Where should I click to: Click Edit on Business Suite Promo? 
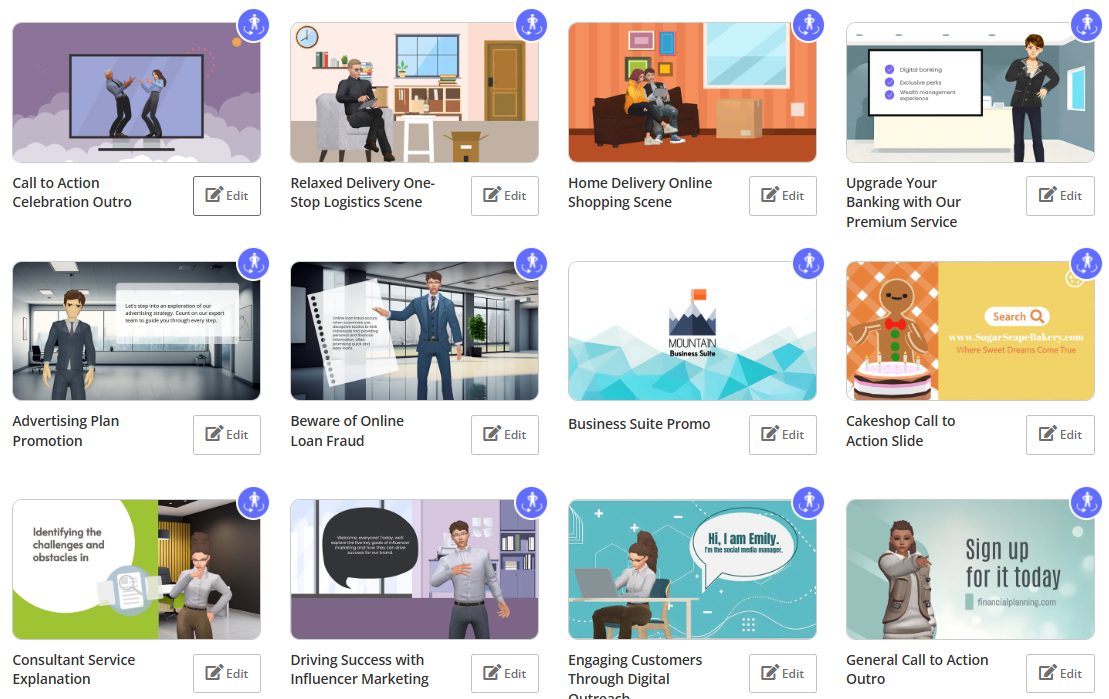point(782,434)
